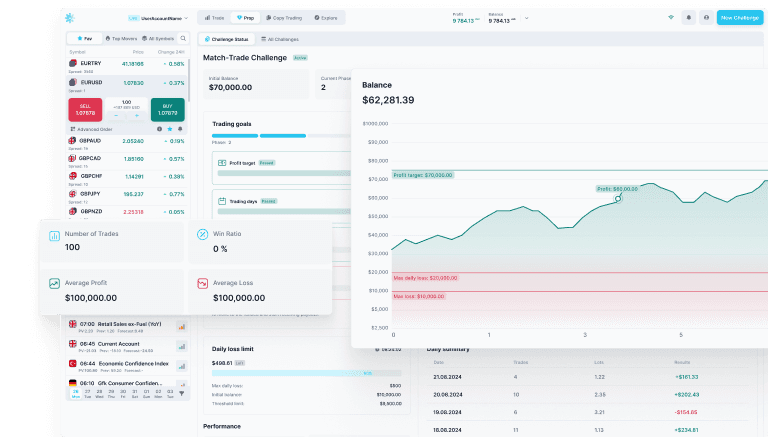The width and height of the screenshot is (768, 437).
Task: Select the GBPCHF row
Action: [126, 178]
